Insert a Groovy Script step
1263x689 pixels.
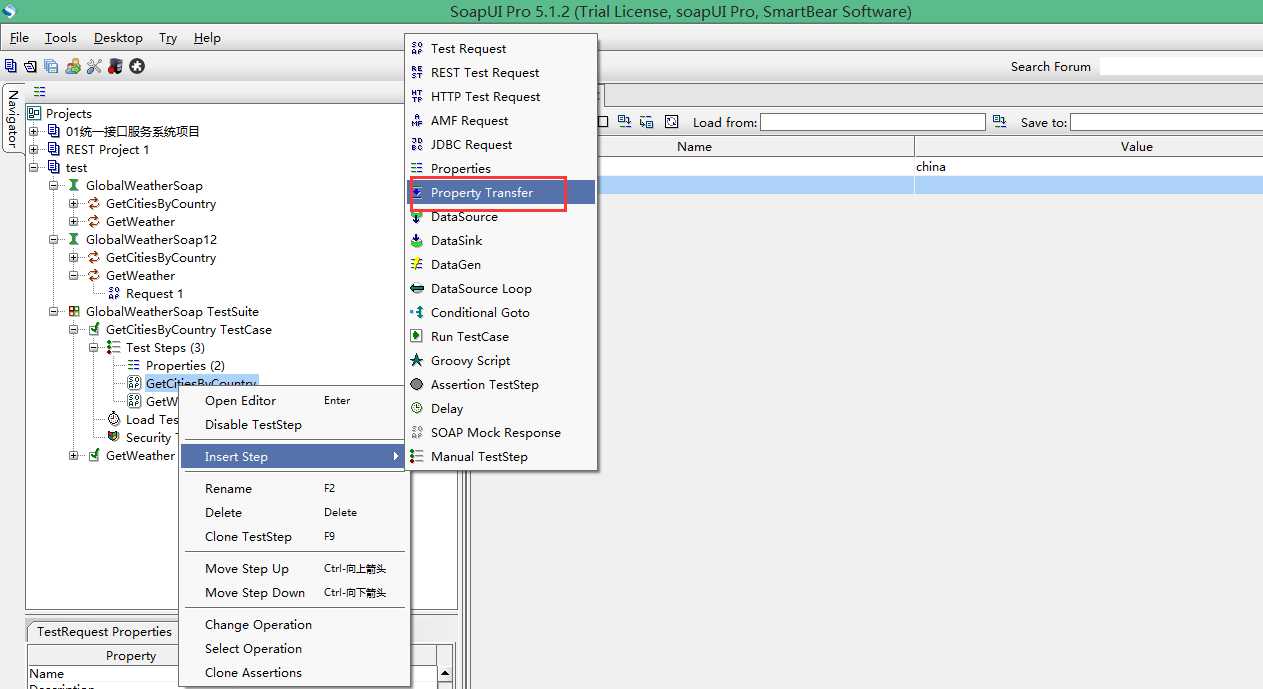(501, 360)
